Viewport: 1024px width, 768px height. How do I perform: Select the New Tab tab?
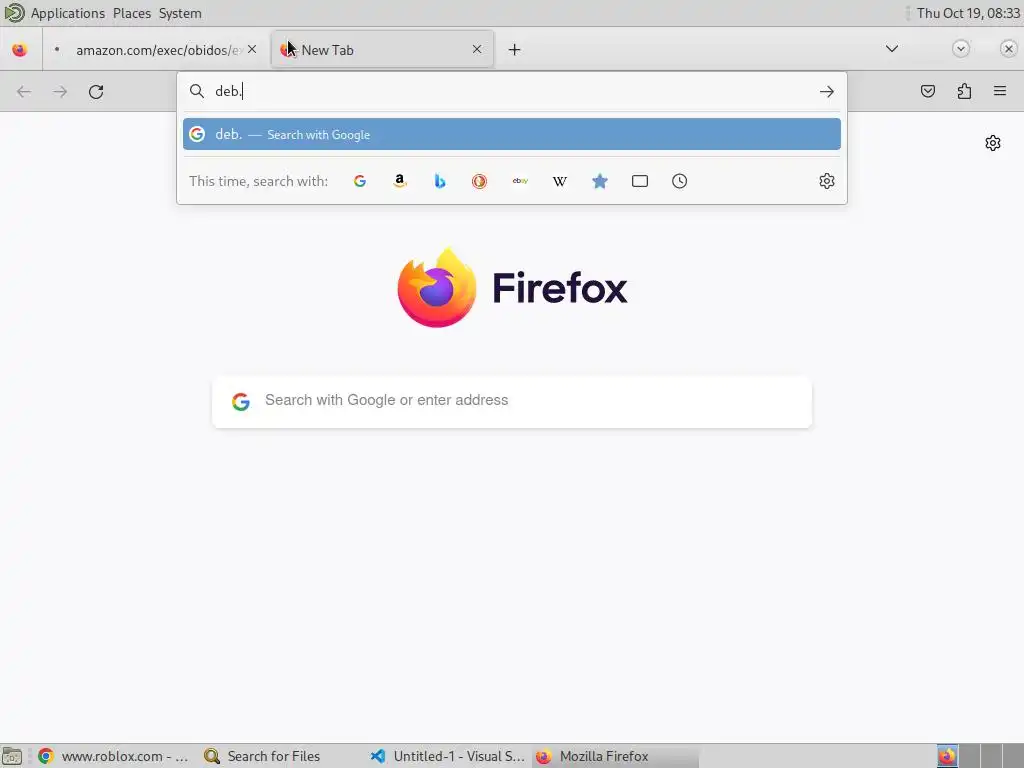tap(382, 50)
